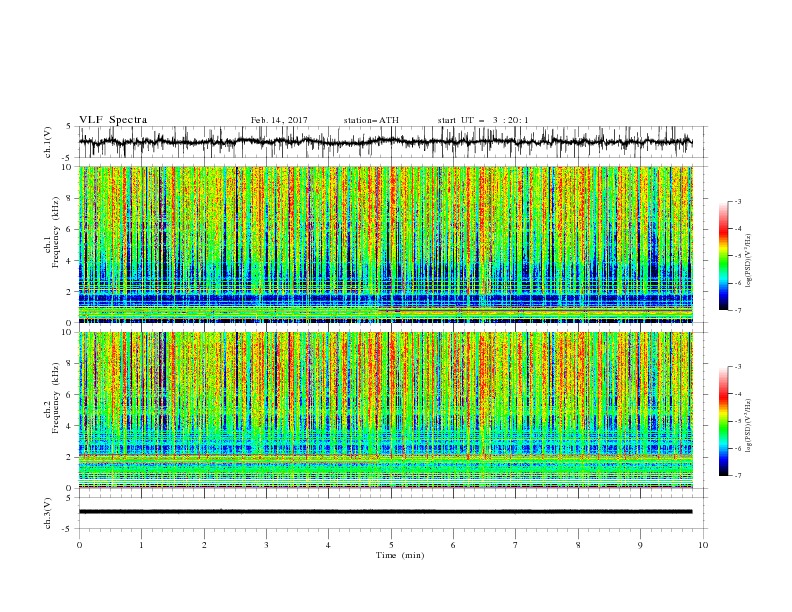Viewport: 792px width, 612px height.
Task: Click time axis tick label "2"
Action: [204, 545]
